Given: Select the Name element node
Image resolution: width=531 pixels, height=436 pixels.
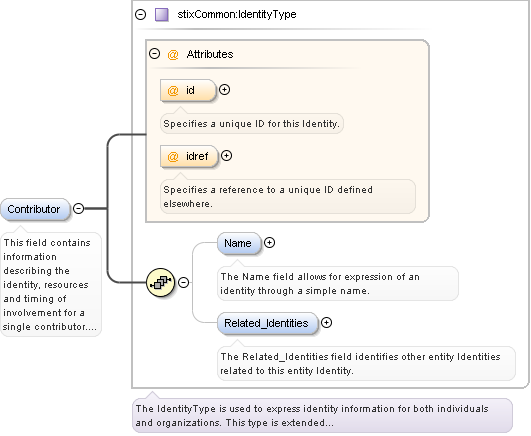Looking at the screenshot, I should click(x=239, y=243).
